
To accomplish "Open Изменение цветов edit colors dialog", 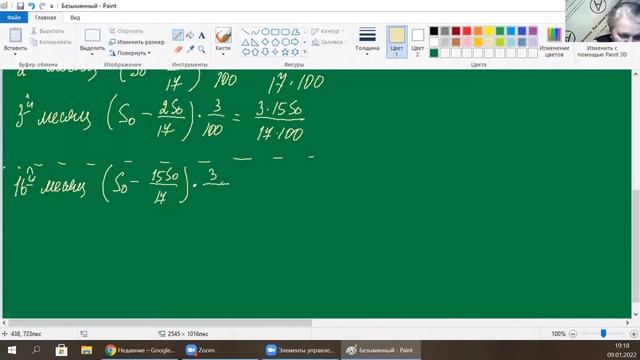I will coord(554,42).
